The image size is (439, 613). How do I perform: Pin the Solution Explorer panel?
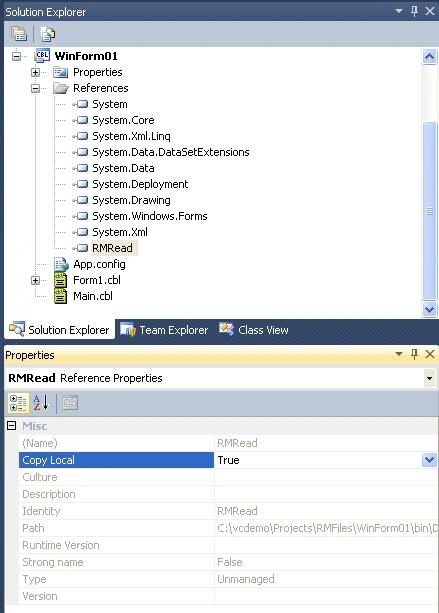414,11
